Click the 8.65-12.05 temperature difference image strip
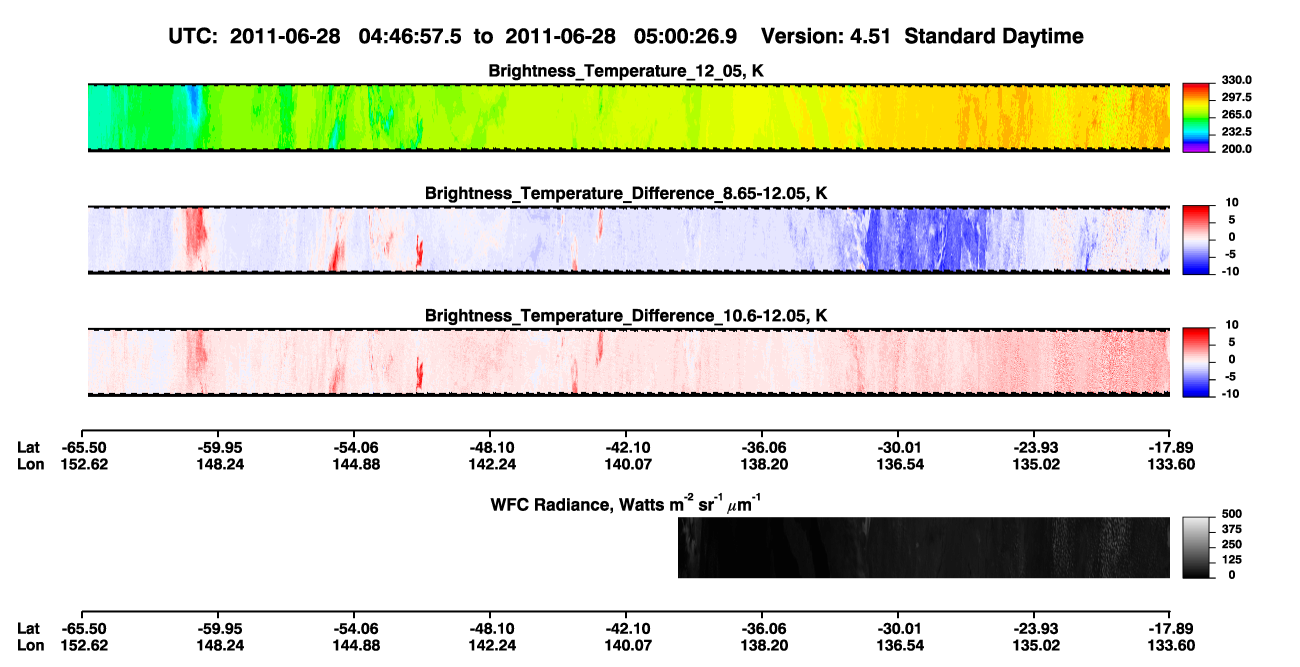The width and height of the screenshot is (1300, 667). [x=629, y=240]
